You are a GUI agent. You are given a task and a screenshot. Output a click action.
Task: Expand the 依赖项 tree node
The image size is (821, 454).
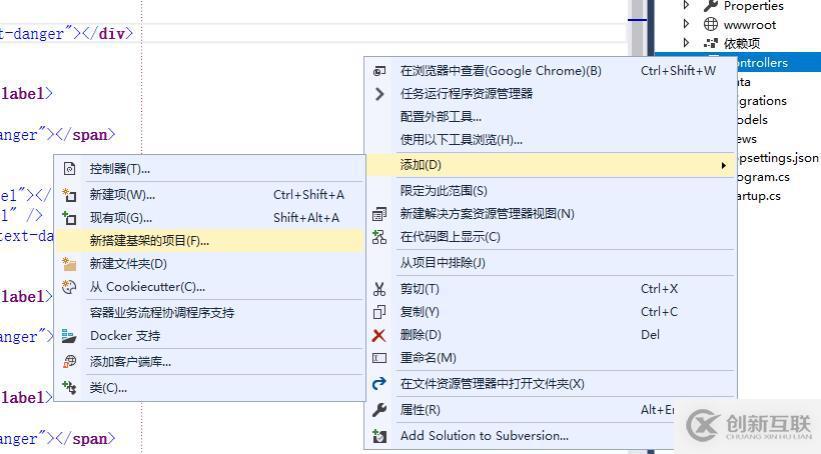click(686, 43)
